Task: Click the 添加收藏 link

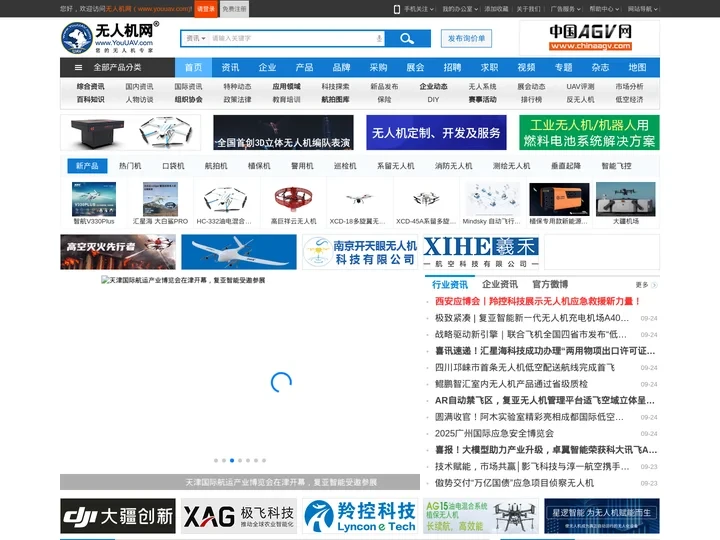Action: 496,9
